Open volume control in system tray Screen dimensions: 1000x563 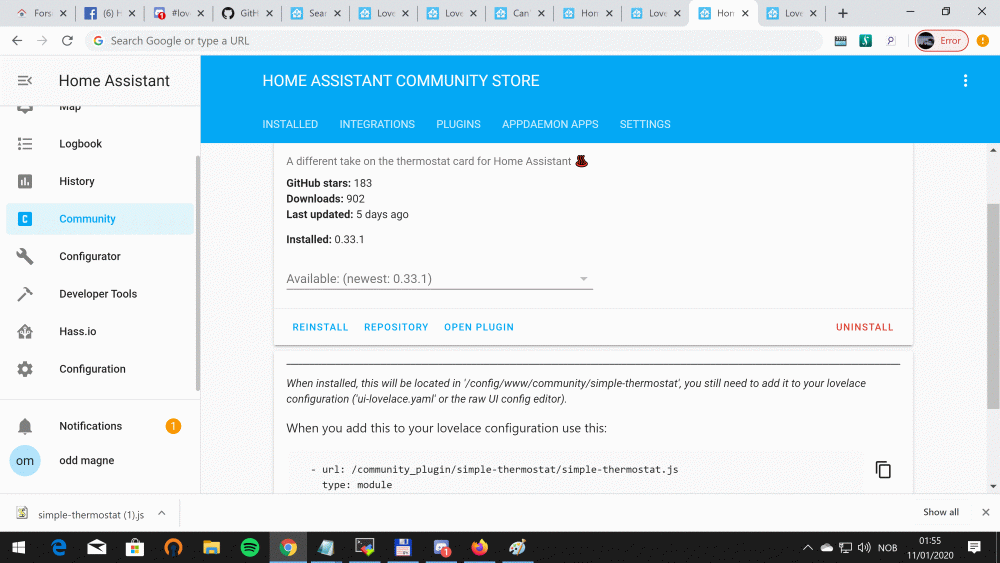[864, 548]
